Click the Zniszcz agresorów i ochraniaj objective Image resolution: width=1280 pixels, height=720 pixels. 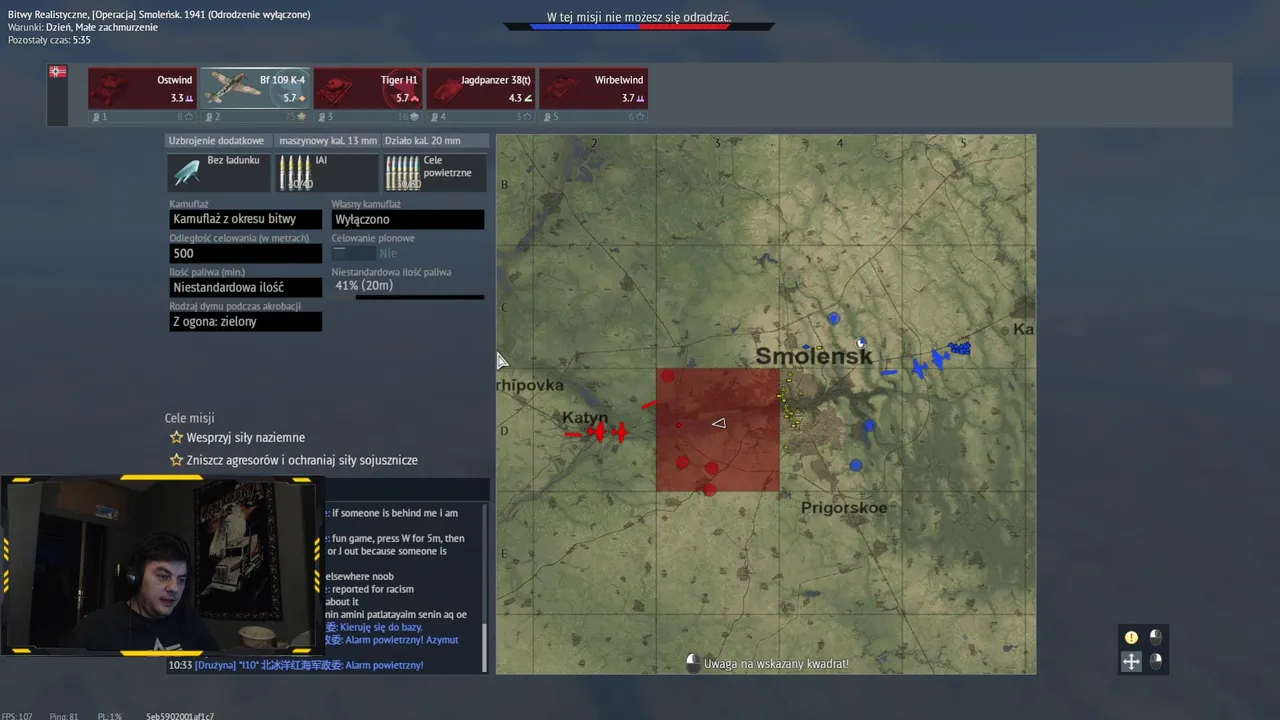[x=302, y=460]
